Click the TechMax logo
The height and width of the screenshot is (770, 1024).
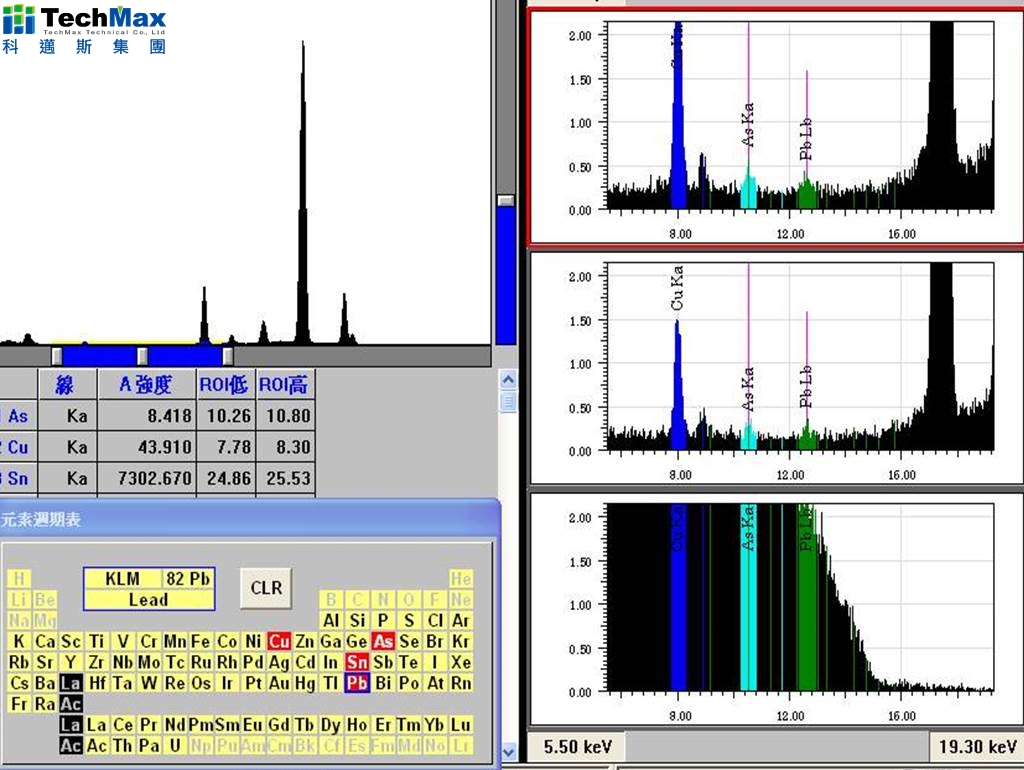(84, 29)
